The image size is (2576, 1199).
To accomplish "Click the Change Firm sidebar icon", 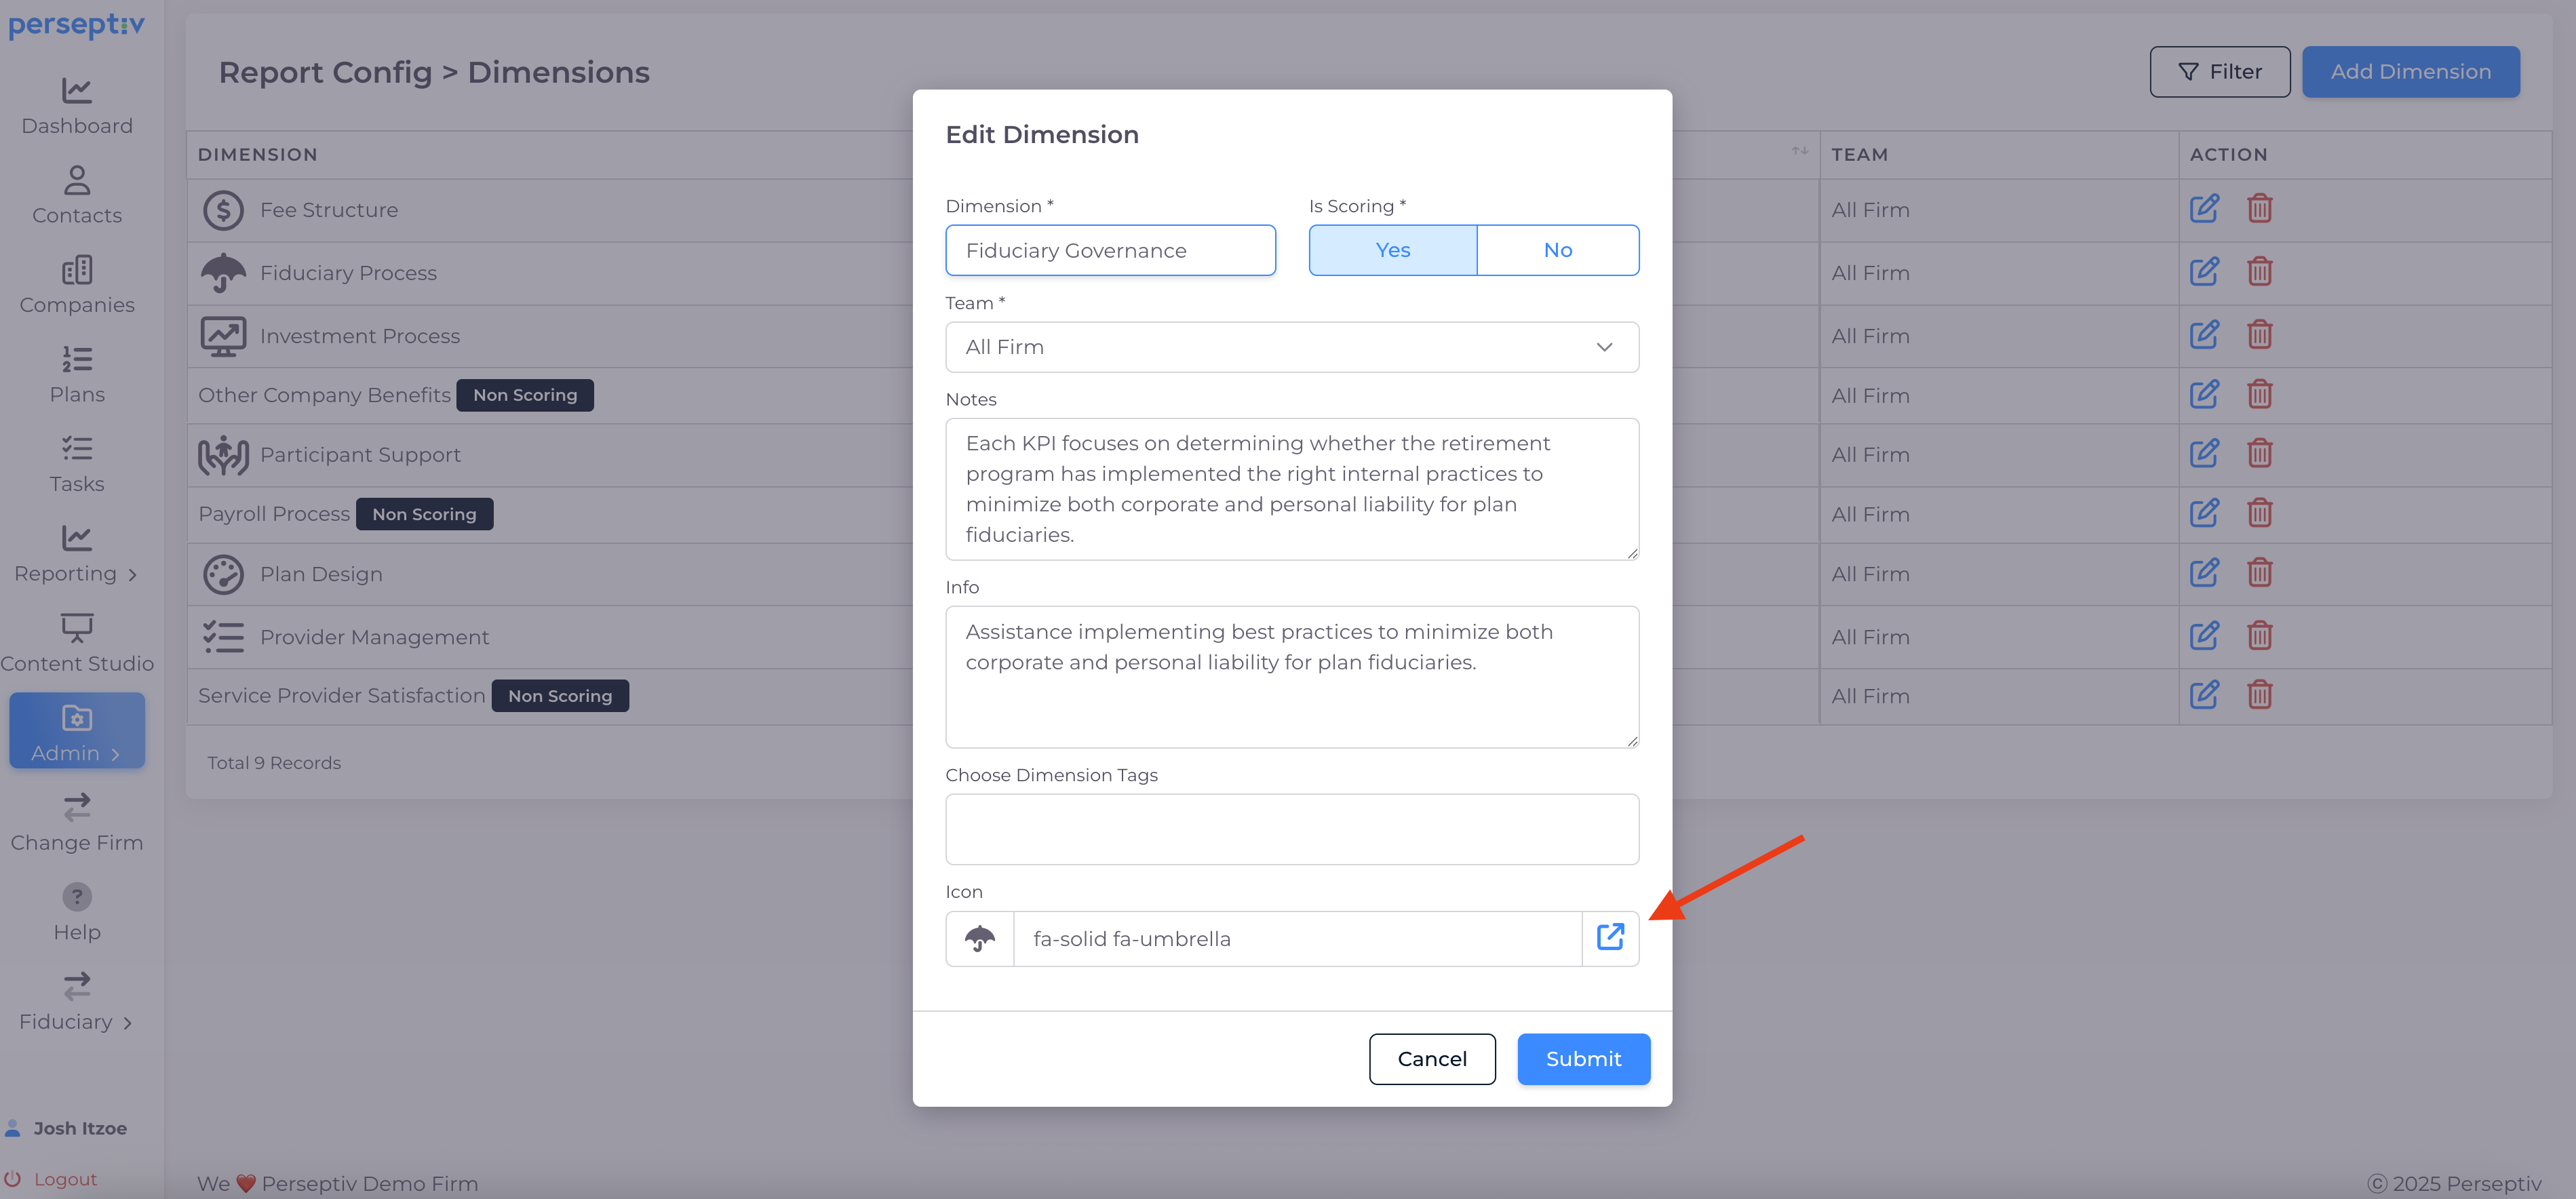I will [77, 807].
